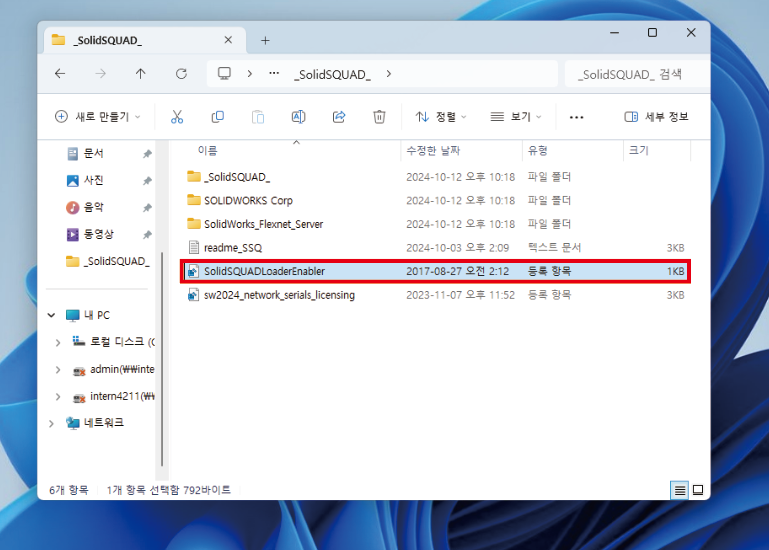Switch to large thumbnails view icon
Image resolution: width=769 pixels, height=550 pixels.
coord(698,490)
